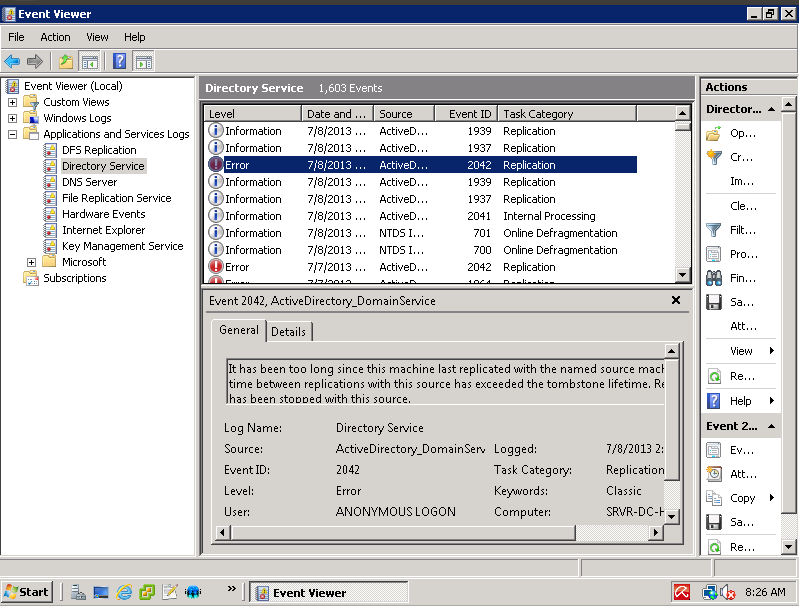Click the Up One Level folder icon
Viewport: 799px width, 606px height.
click(66, 62)
